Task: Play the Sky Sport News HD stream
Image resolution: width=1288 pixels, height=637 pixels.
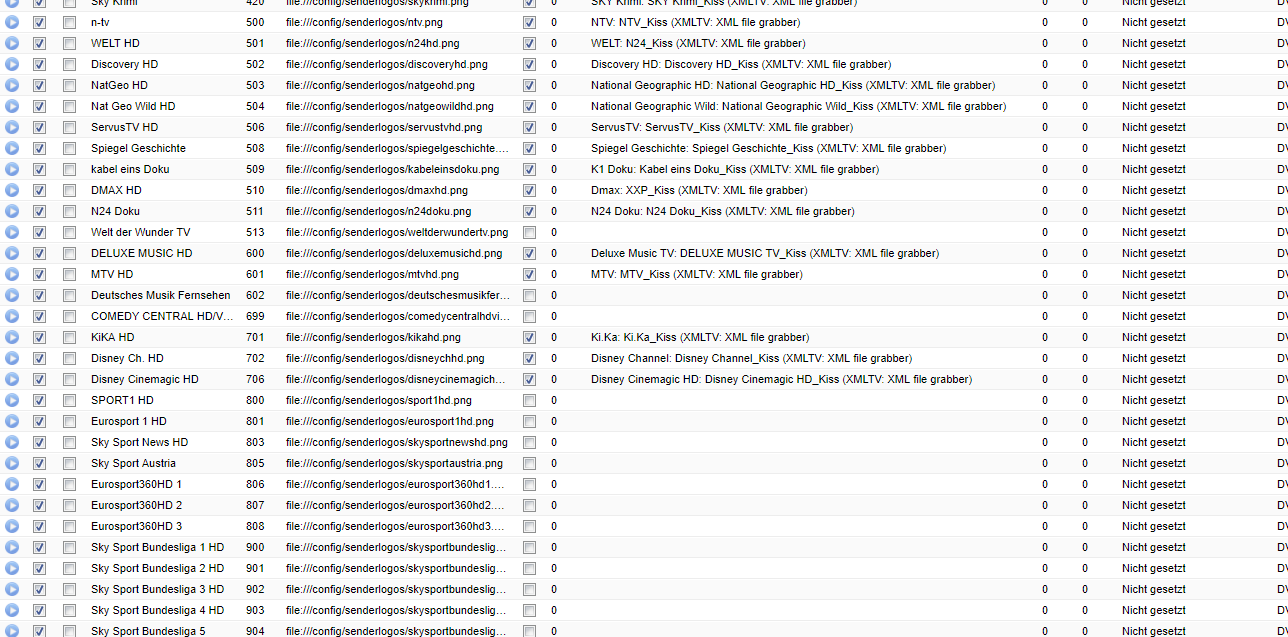Action: [x=12, y=442]
